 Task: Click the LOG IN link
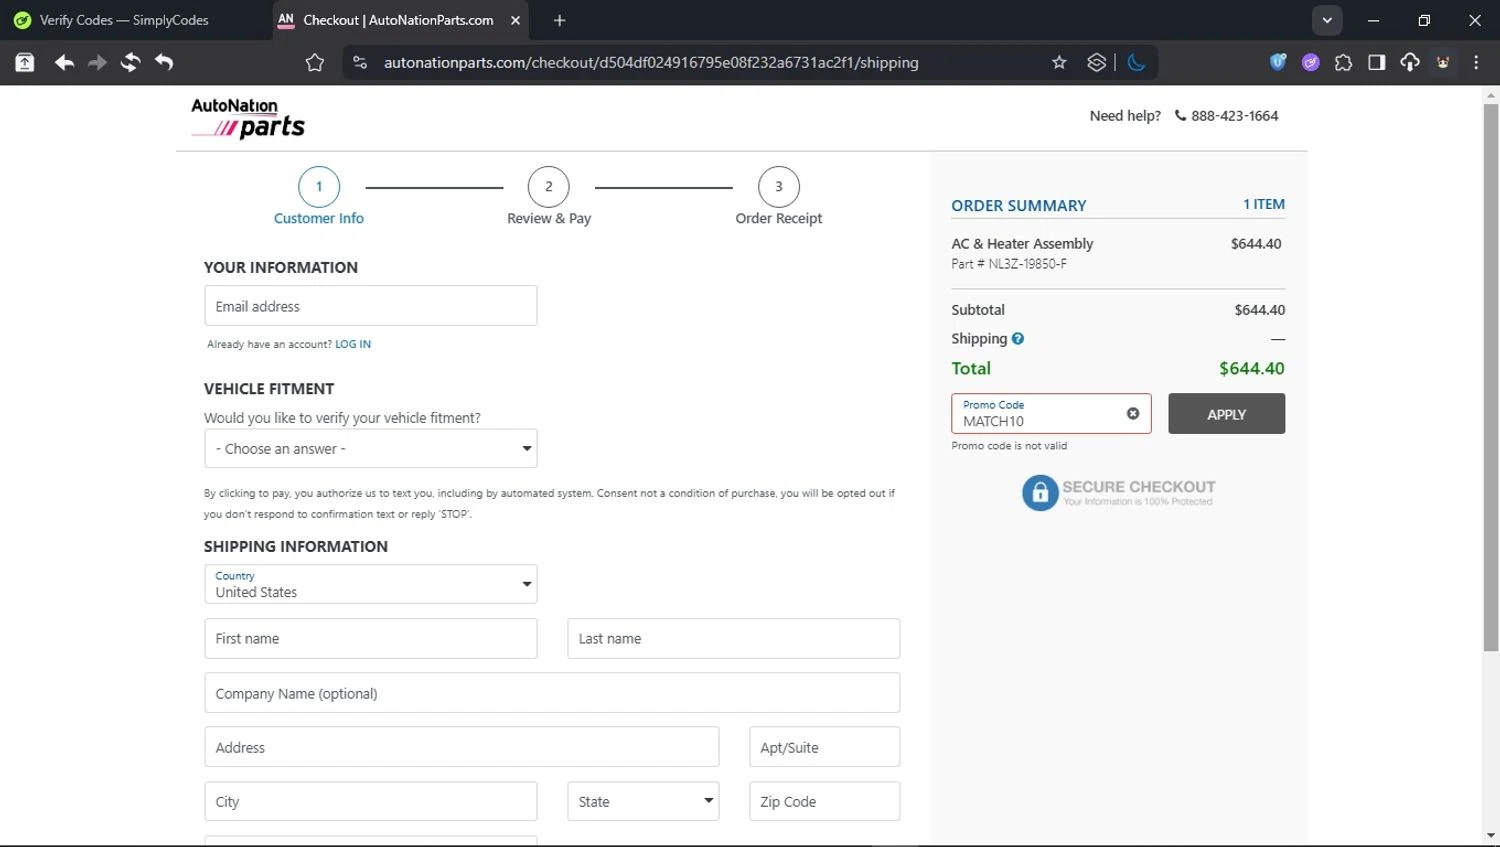click(x=353, y=344)
